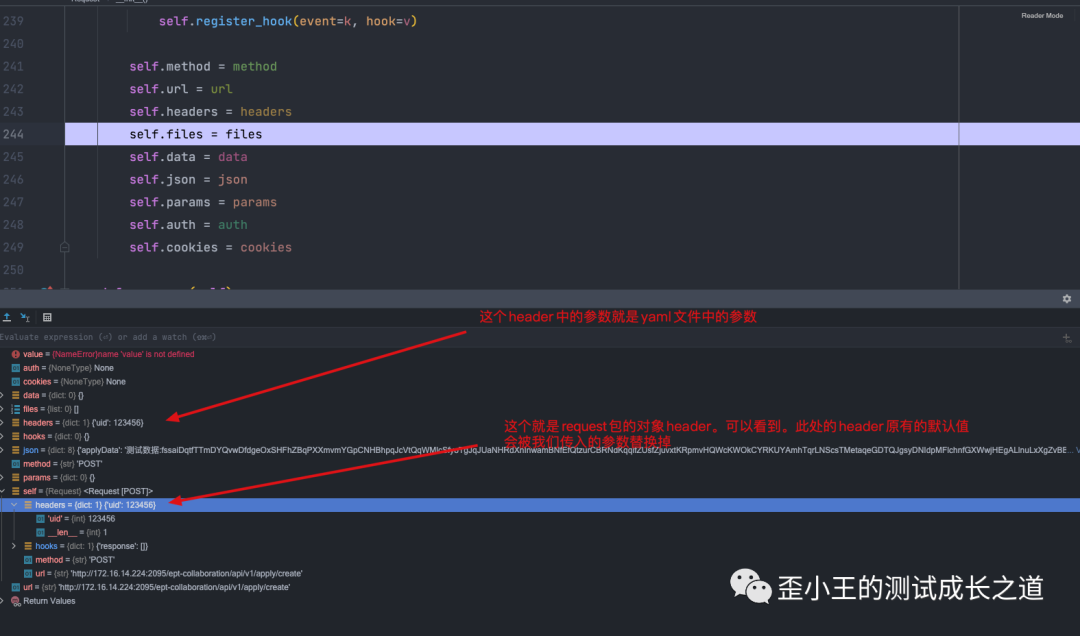
Task: Click the icon beside 'uid' entry
Action: 40,519
